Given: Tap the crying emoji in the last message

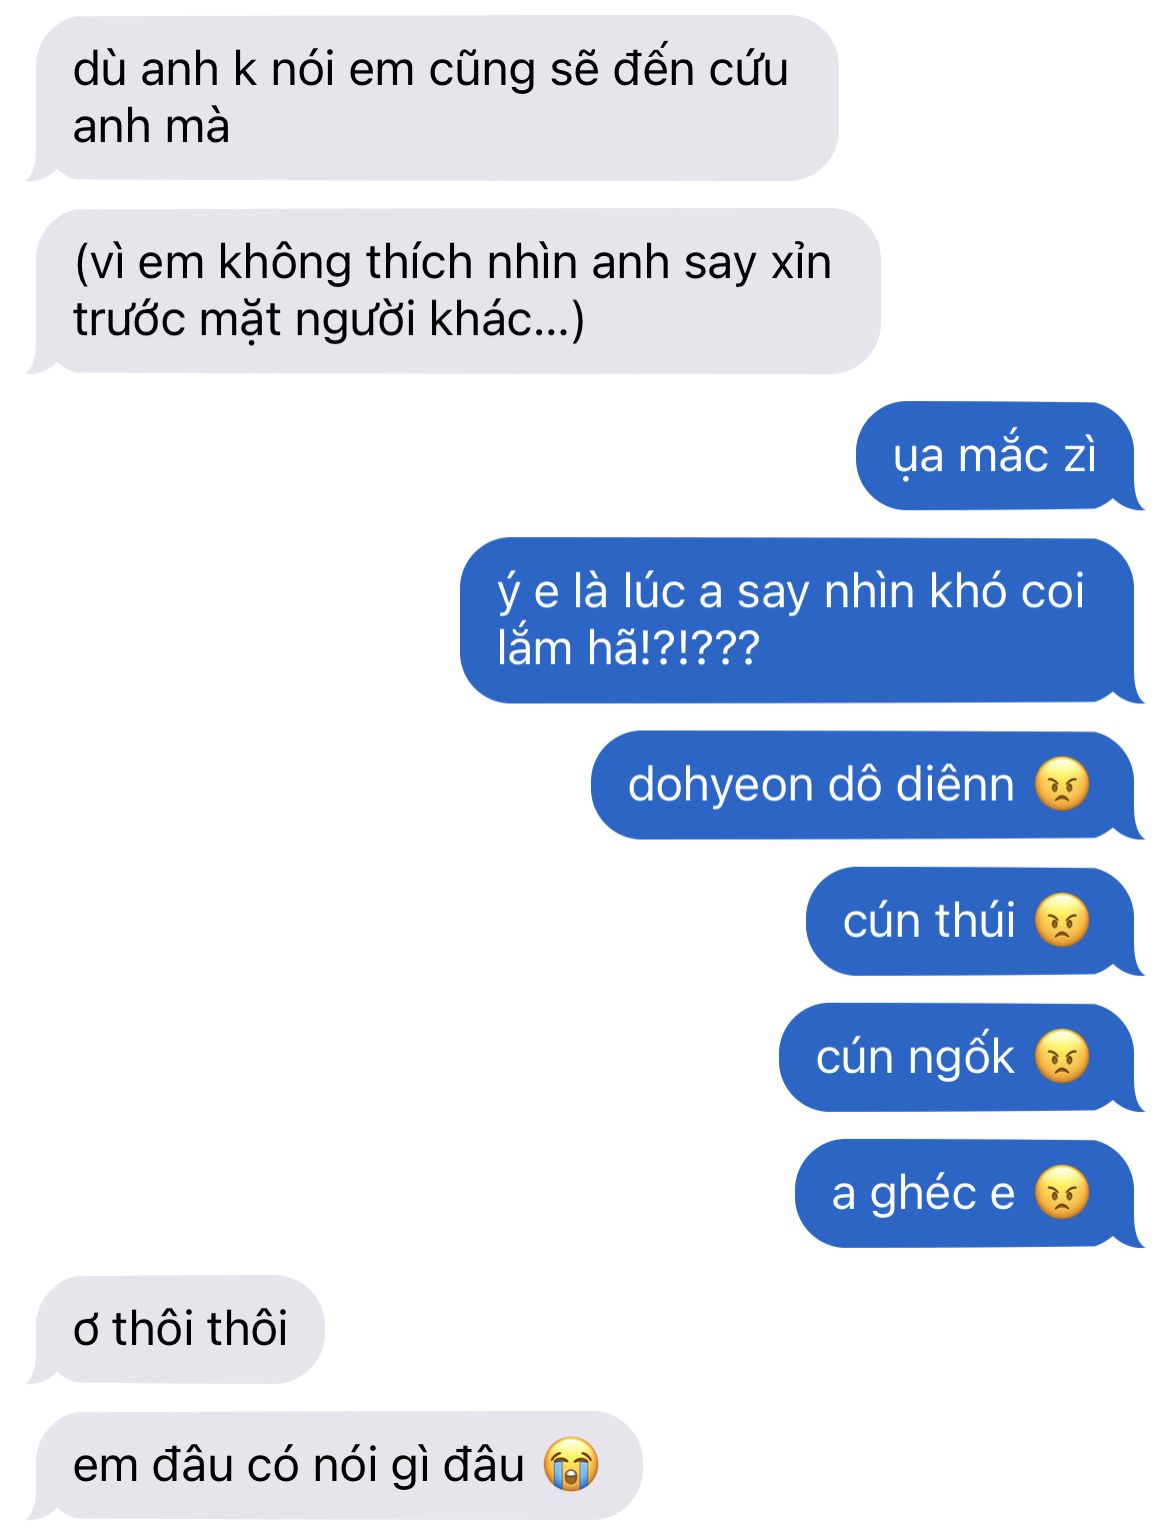Looking at the screenshot, I should point(571,1465).
